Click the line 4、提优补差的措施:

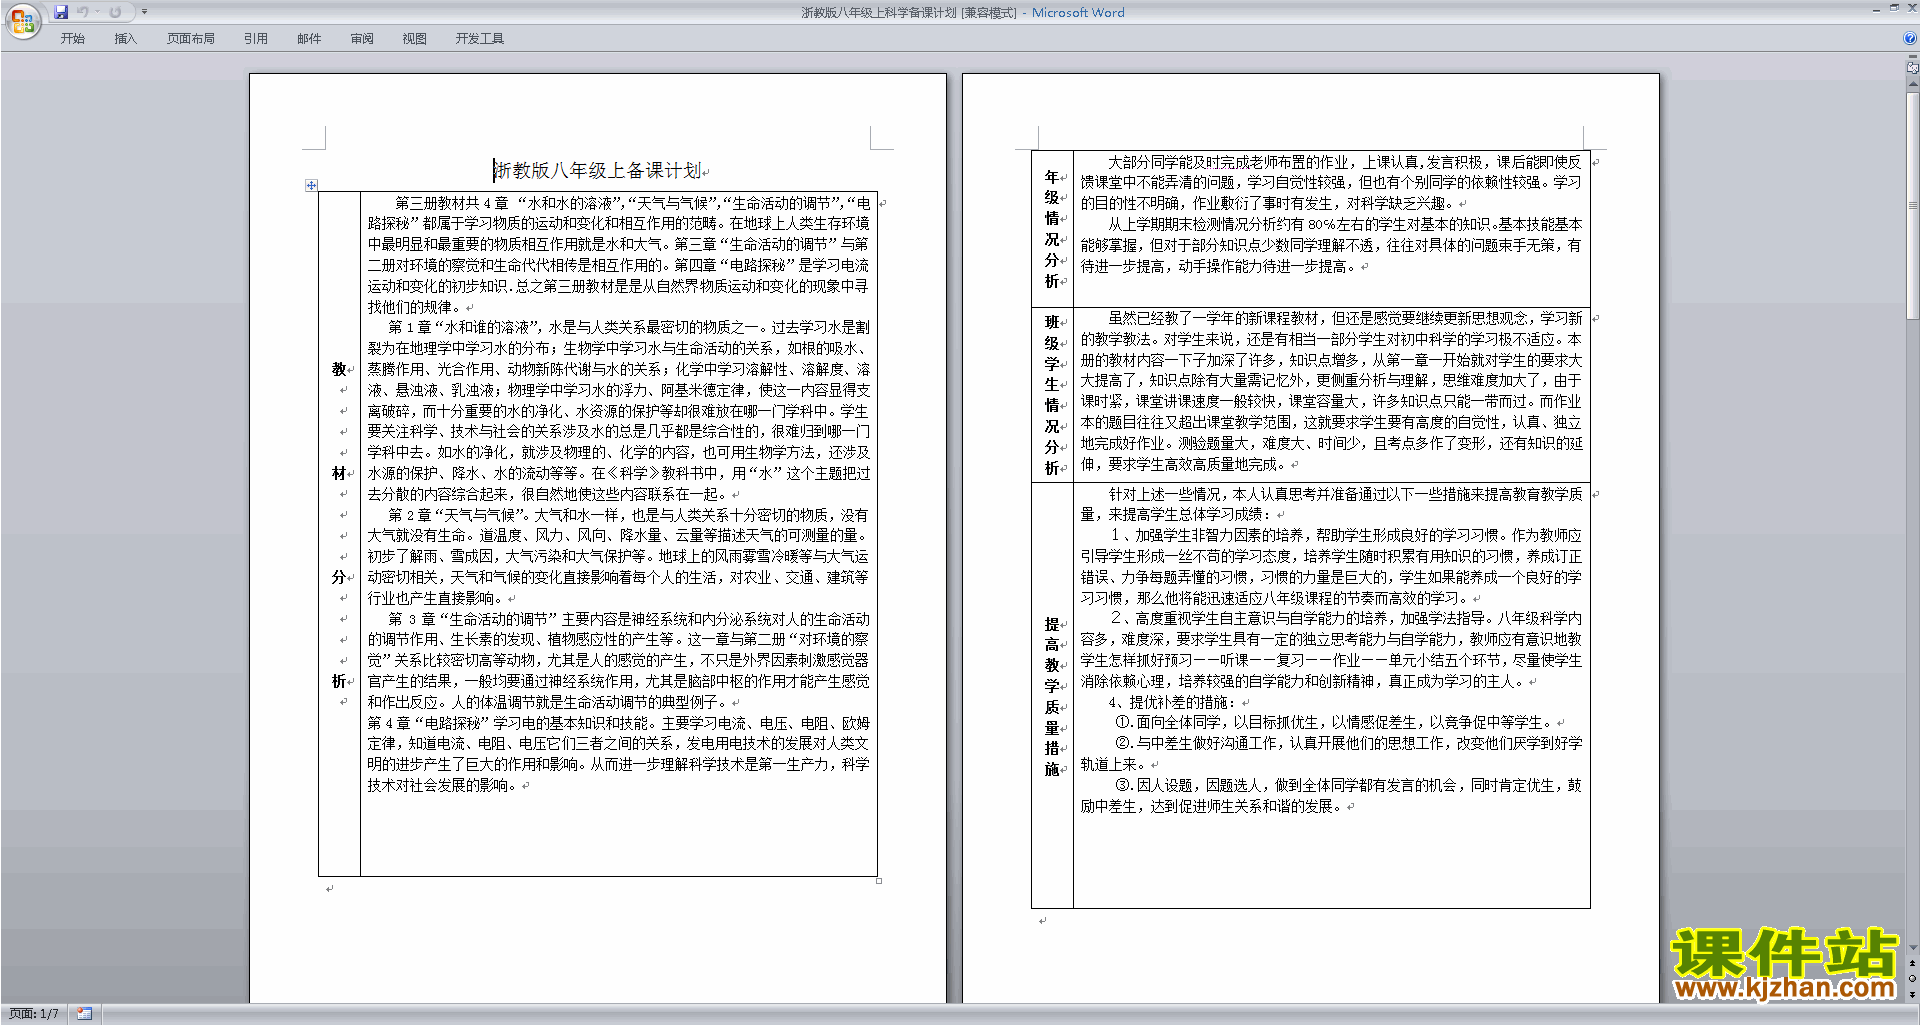pyautogui.click(x=1173, y=702)
